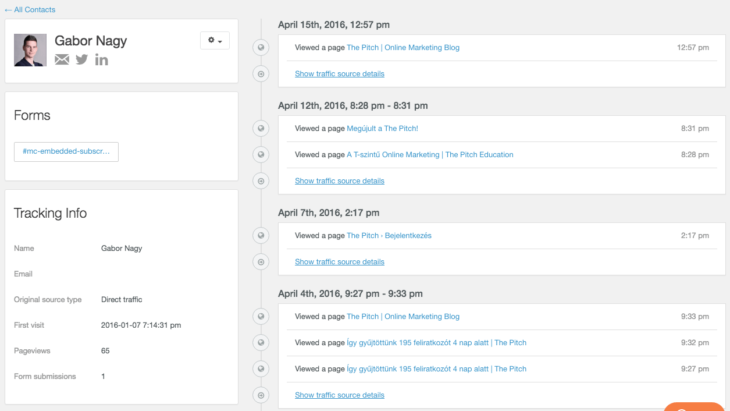Screen dimensions: 730x411
Task: Show traffic source details for April 7th
Action: 339,262
